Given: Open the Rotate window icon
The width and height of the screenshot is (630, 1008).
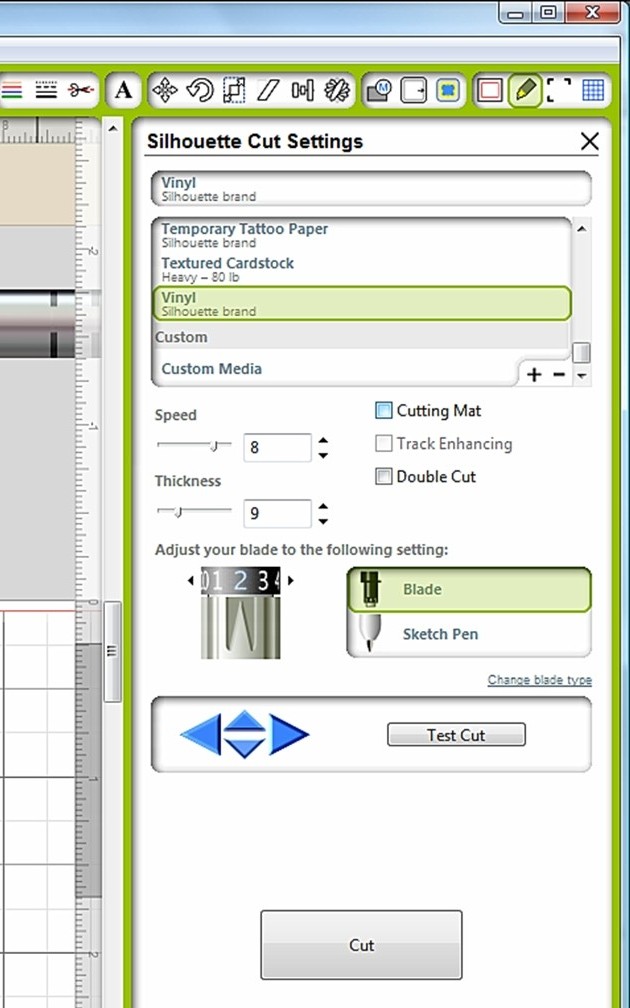Looking at the screenshot, I should click(199, 90).
